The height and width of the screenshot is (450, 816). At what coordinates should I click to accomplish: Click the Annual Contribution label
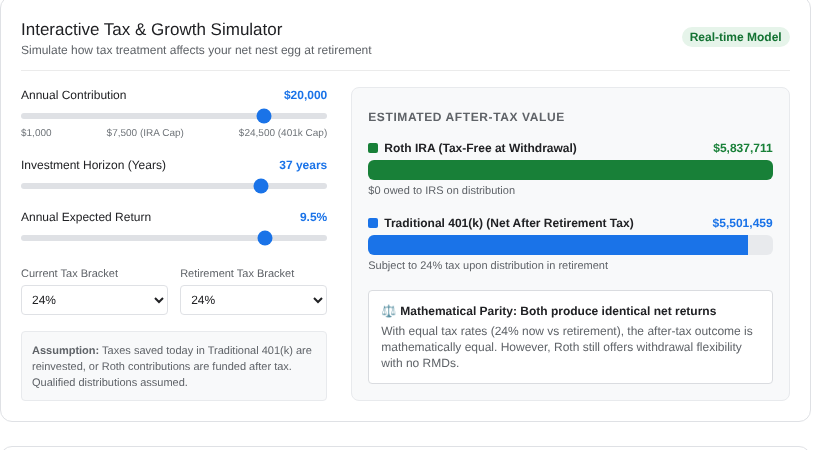pos(73,95)
